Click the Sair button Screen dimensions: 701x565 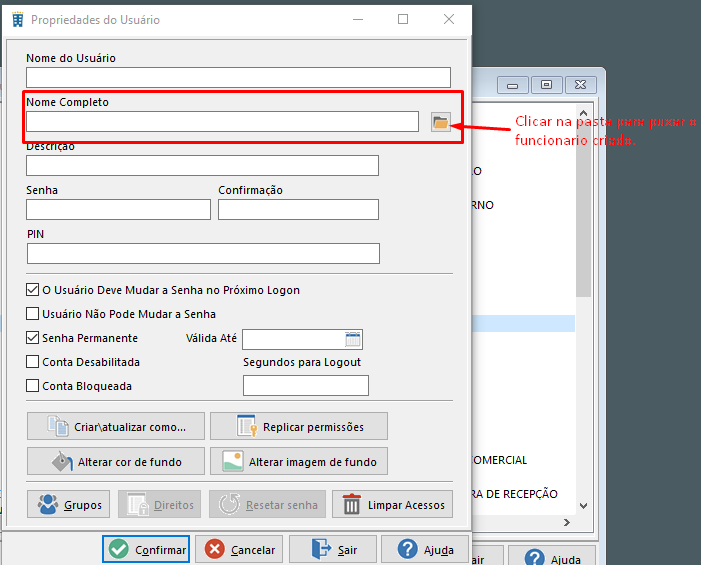pyautogui.click(x=333, y=549)
